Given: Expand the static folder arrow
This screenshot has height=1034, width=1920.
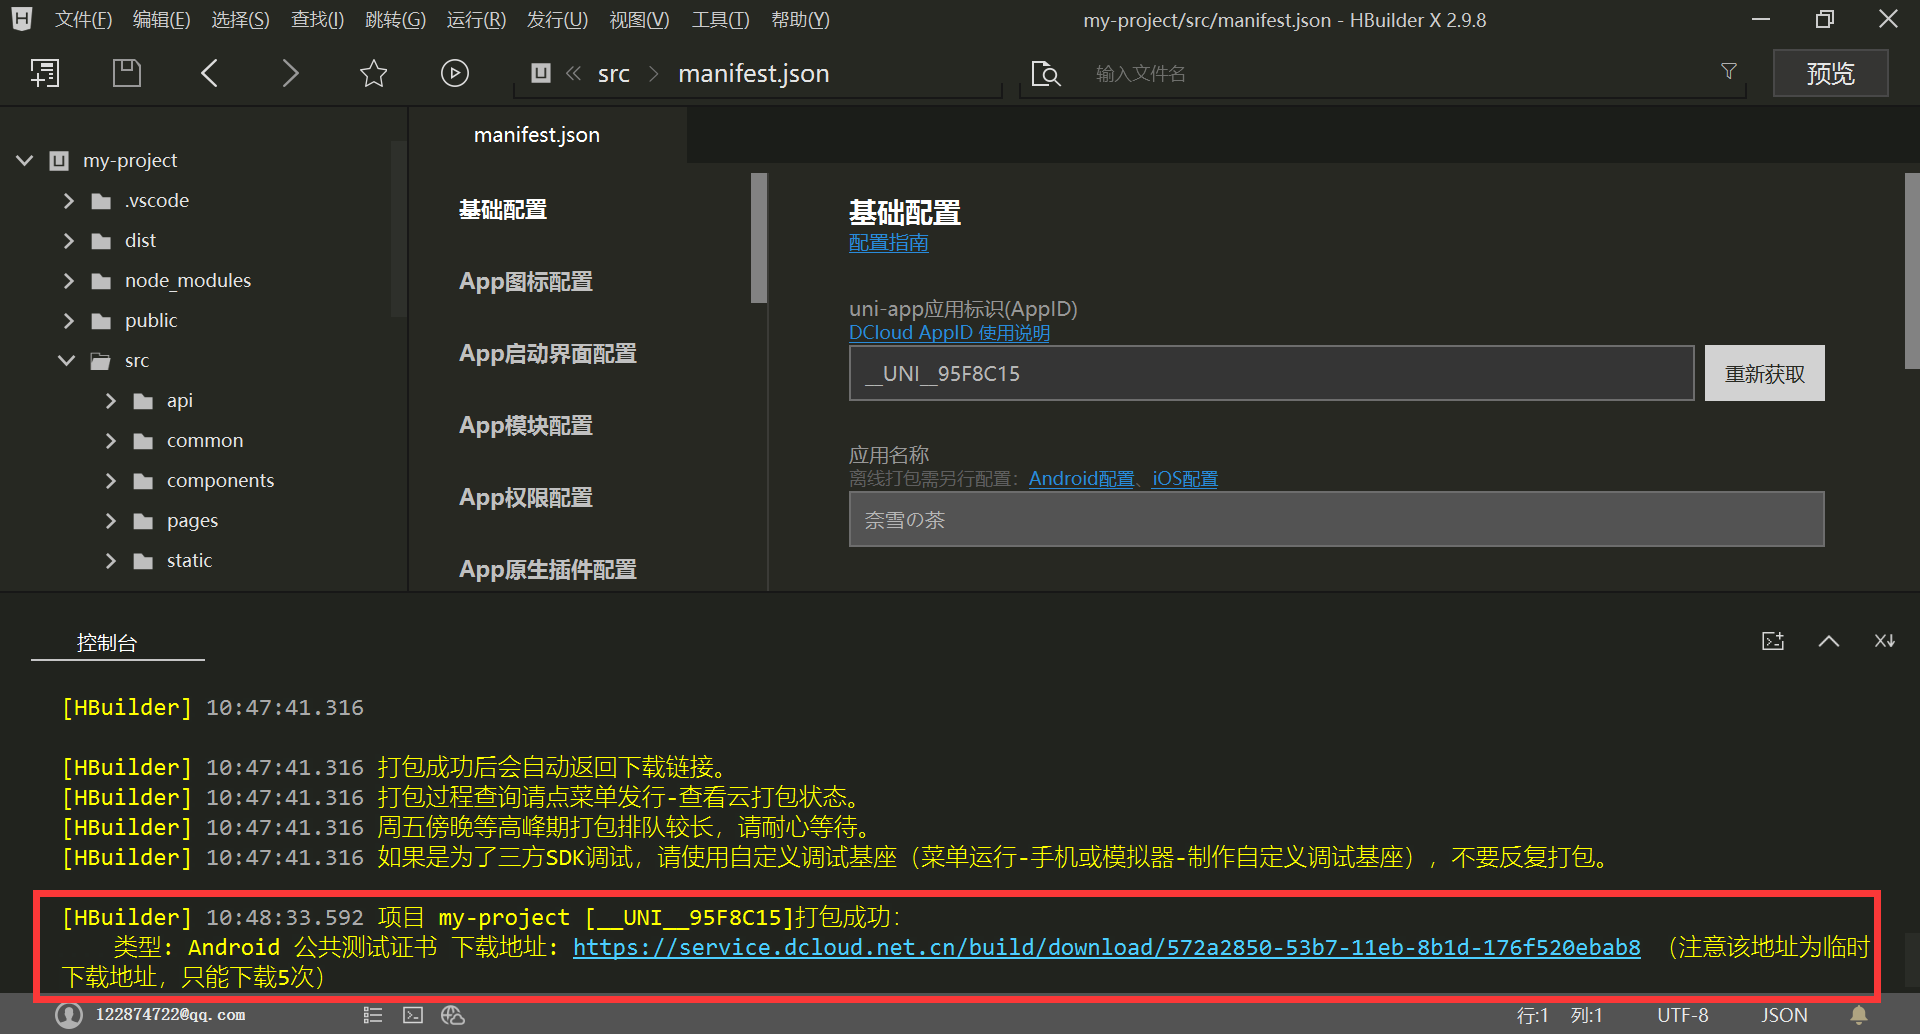Looking at the screenshot, I should [111, 560].
